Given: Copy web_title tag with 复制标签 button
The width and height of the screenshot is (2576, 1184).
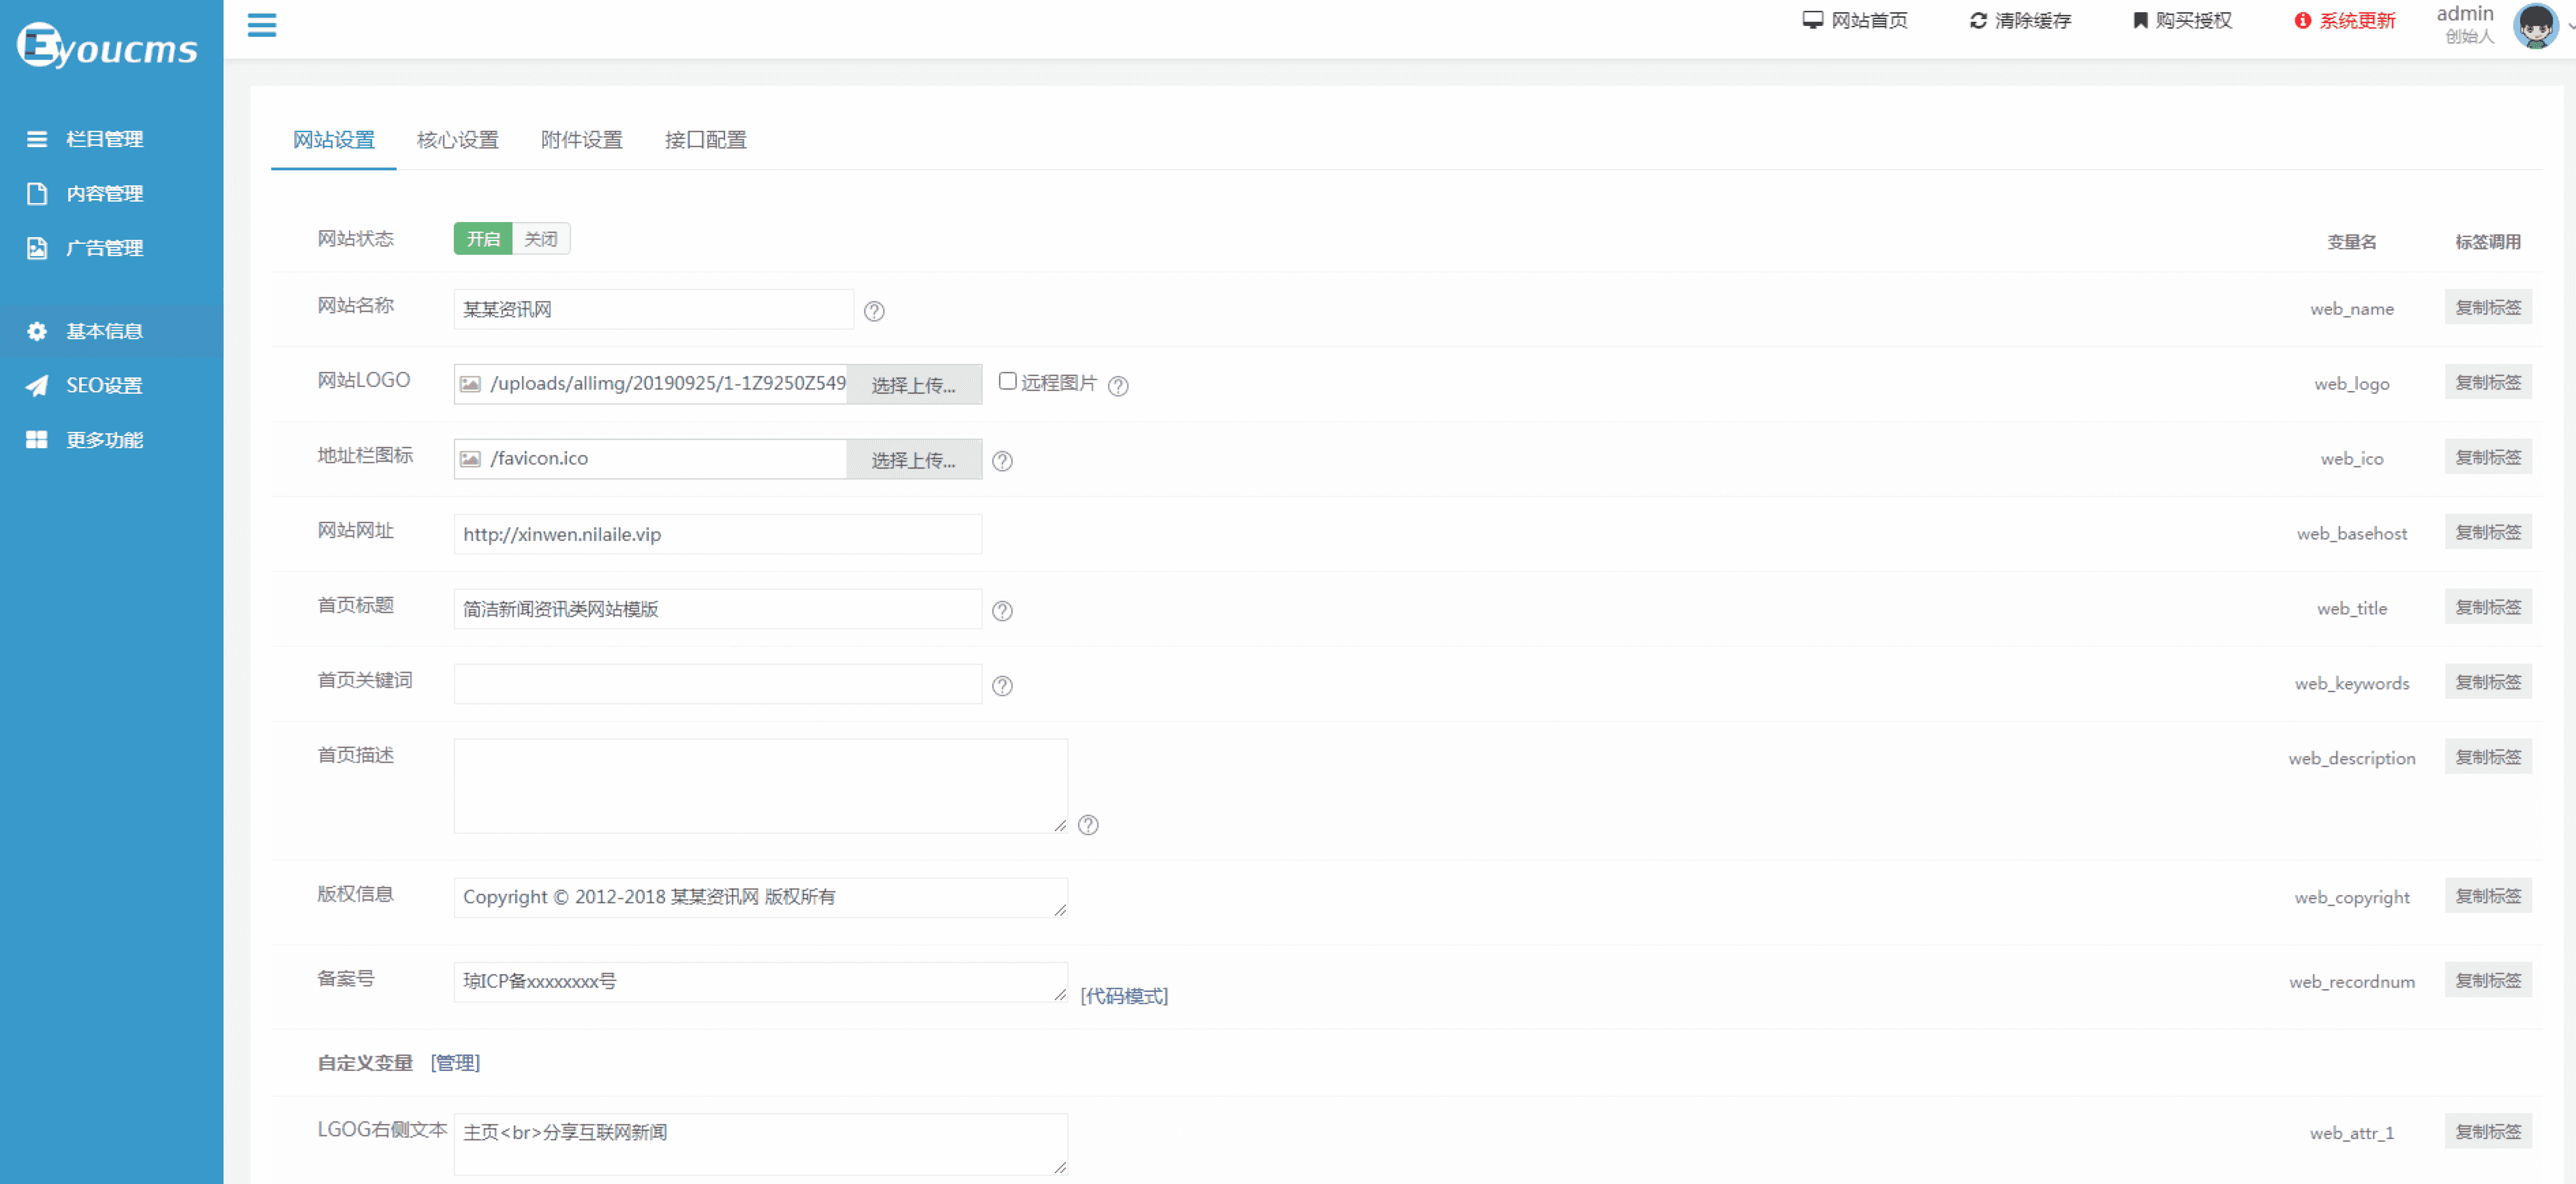Looking at the screenshot, I should click(2488, 606).
